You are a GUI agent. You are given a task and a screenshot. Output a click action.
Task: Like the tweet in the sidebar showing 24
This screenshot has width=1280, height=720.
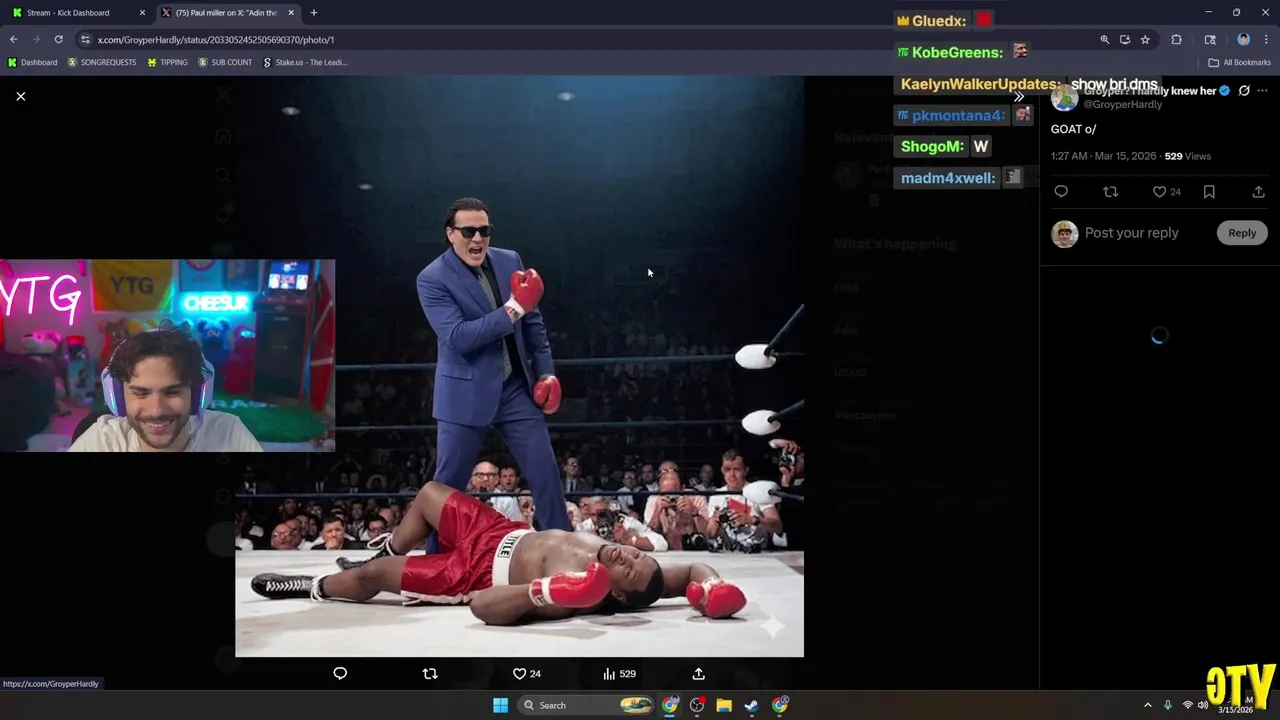tap(1166, 192)
